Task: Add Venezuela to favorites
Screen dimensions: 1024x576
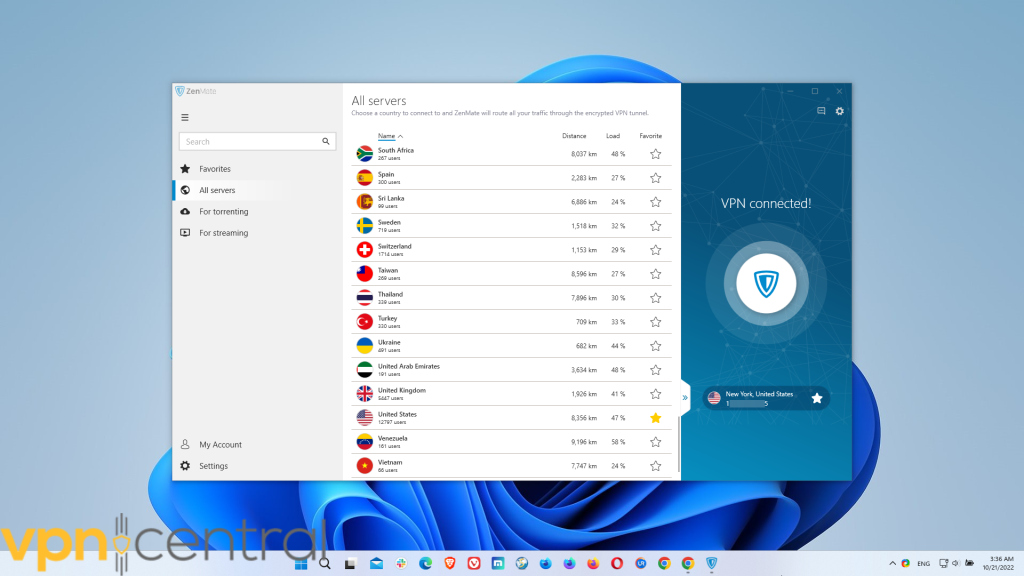Action: pyautogui.click(x=656, y=442)
